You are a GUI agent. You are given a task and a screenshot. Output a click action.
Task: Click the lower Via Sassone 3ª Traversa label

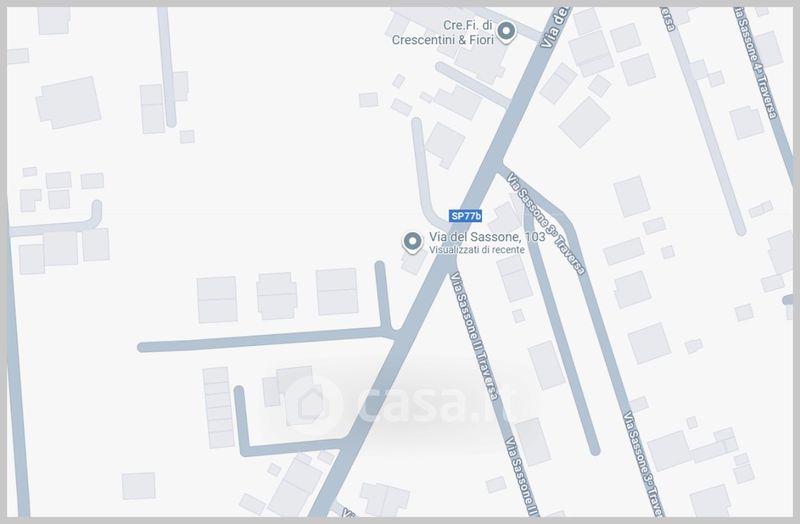click(x=643, y=463)
